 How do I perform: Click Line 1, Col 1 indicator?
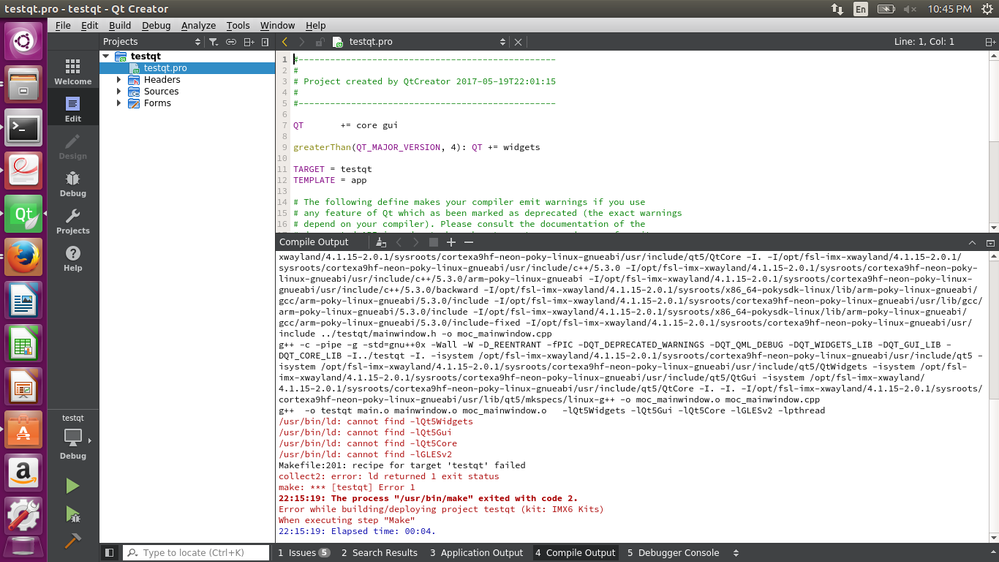924,42
